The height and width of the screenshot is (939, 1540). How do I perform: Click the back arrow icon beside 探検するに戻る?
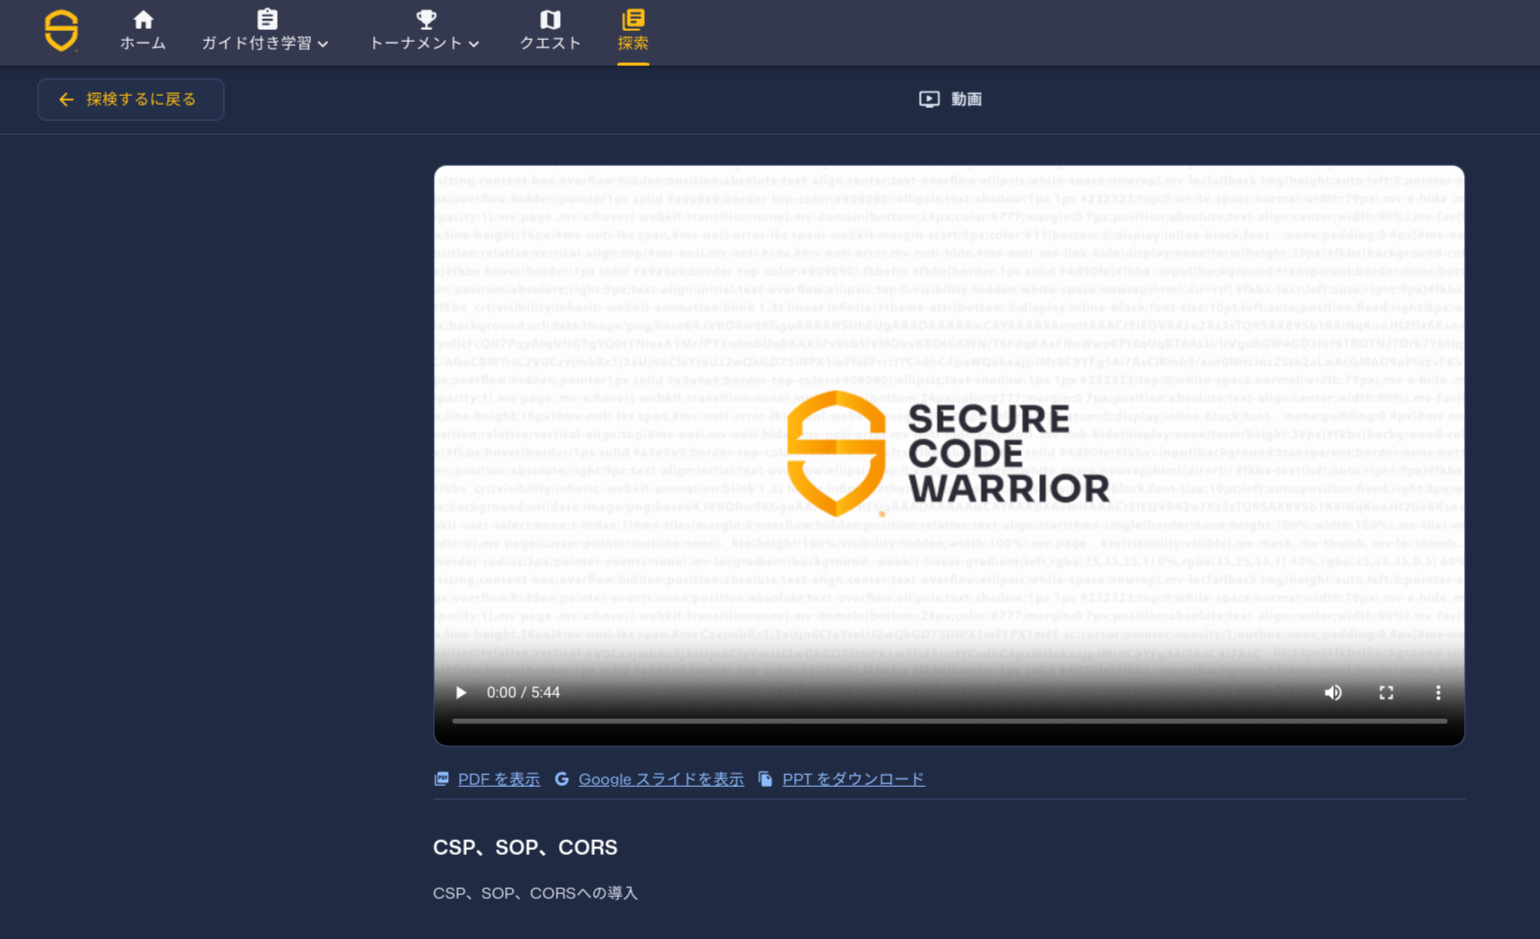66,99
